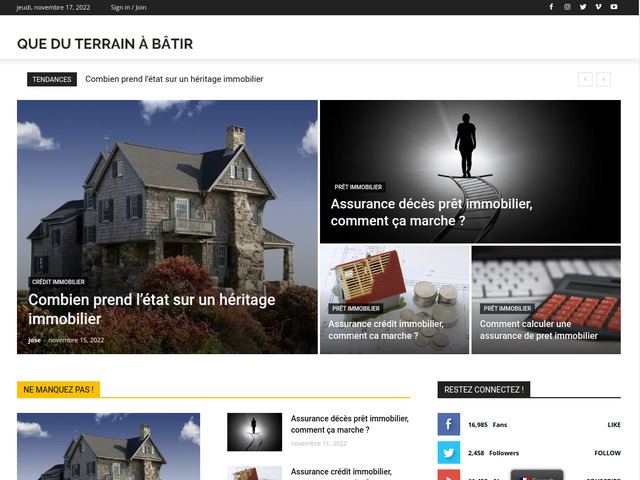Click the date novembre 11, 2022
The width and height of the screenshot is (640, 480).
click(318, 443)
